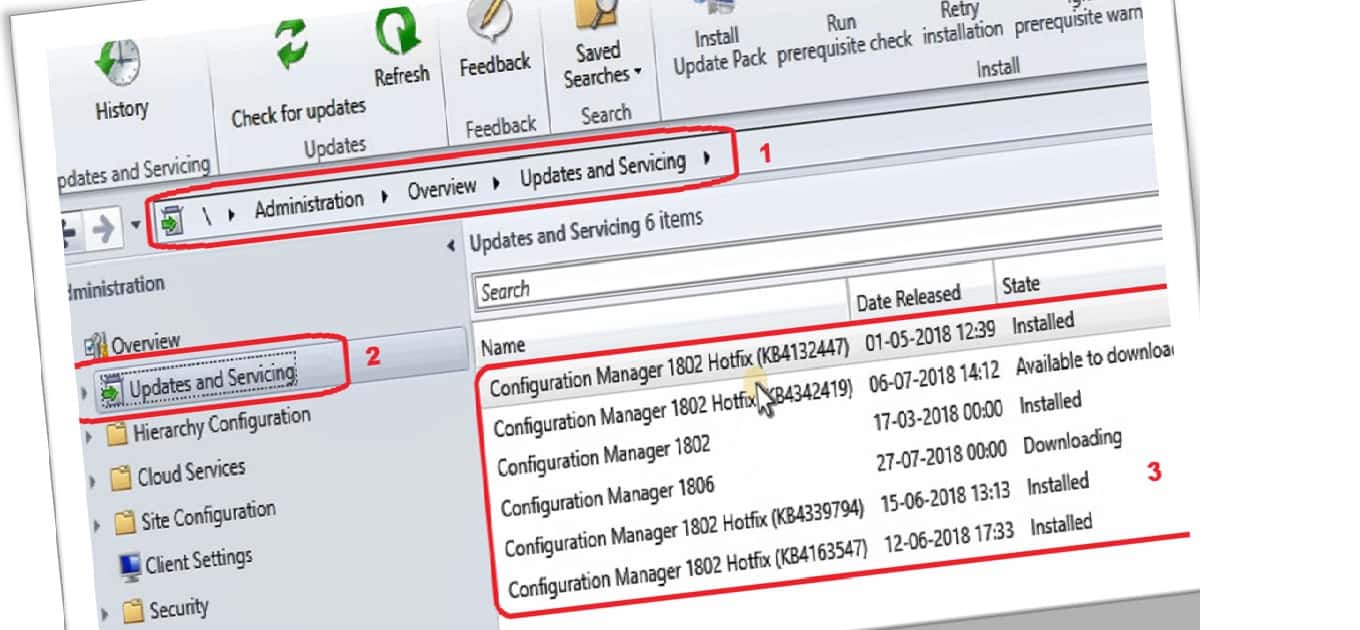Click date 17-03-2018 00:00
1360x630 pixels.
[937, 414]
